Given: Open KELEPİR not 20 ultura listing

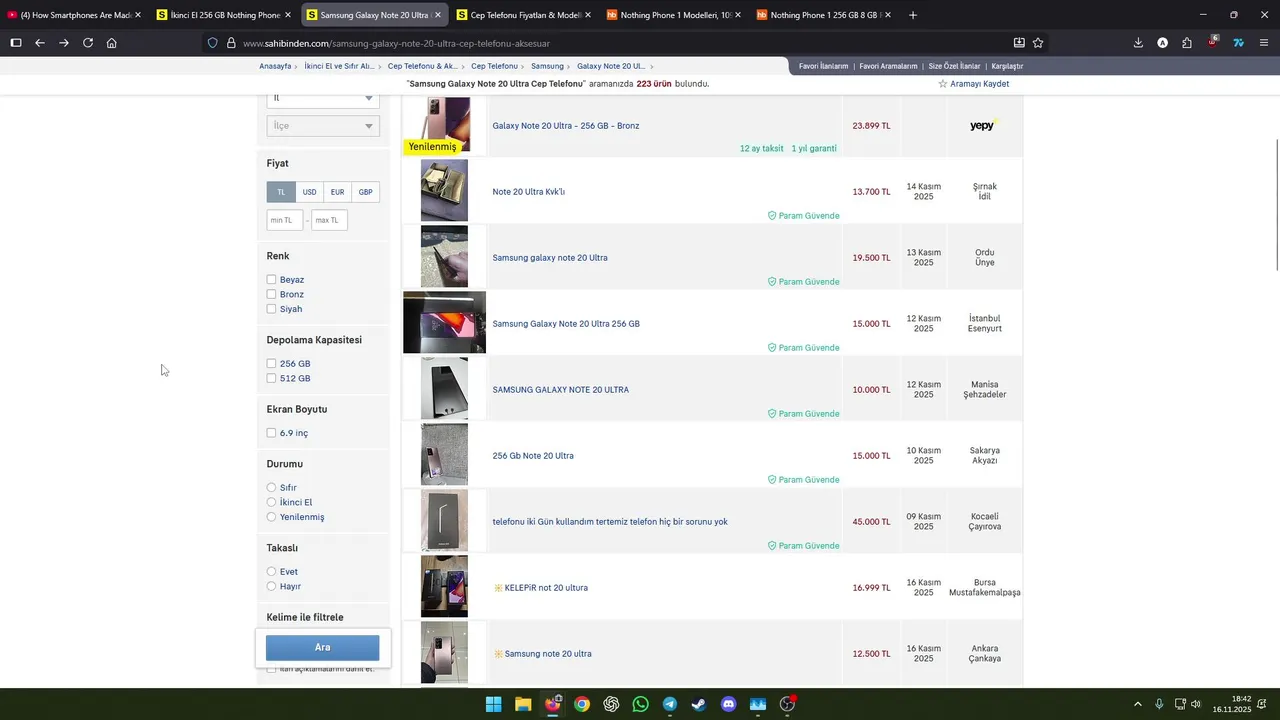Looking at the screenshot, I should point(546,588).
